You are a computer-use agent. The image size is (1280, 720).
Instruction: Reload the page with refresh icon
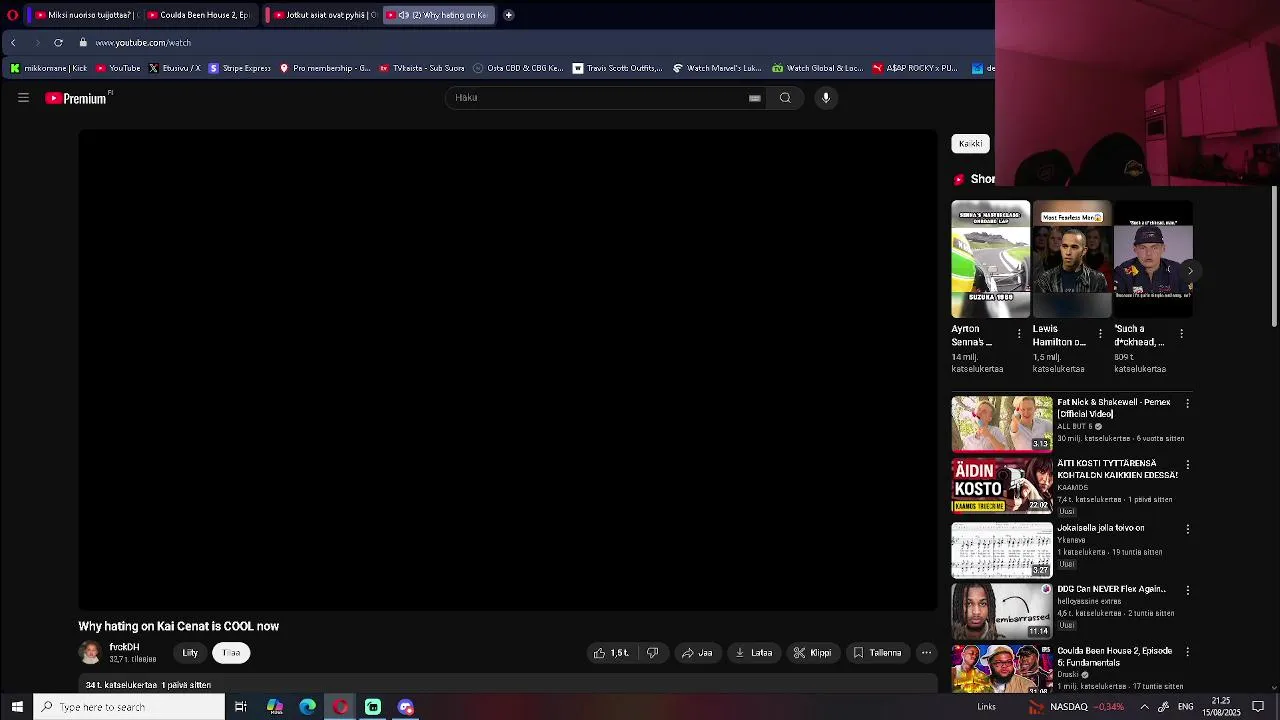click(x=58, y=43)
